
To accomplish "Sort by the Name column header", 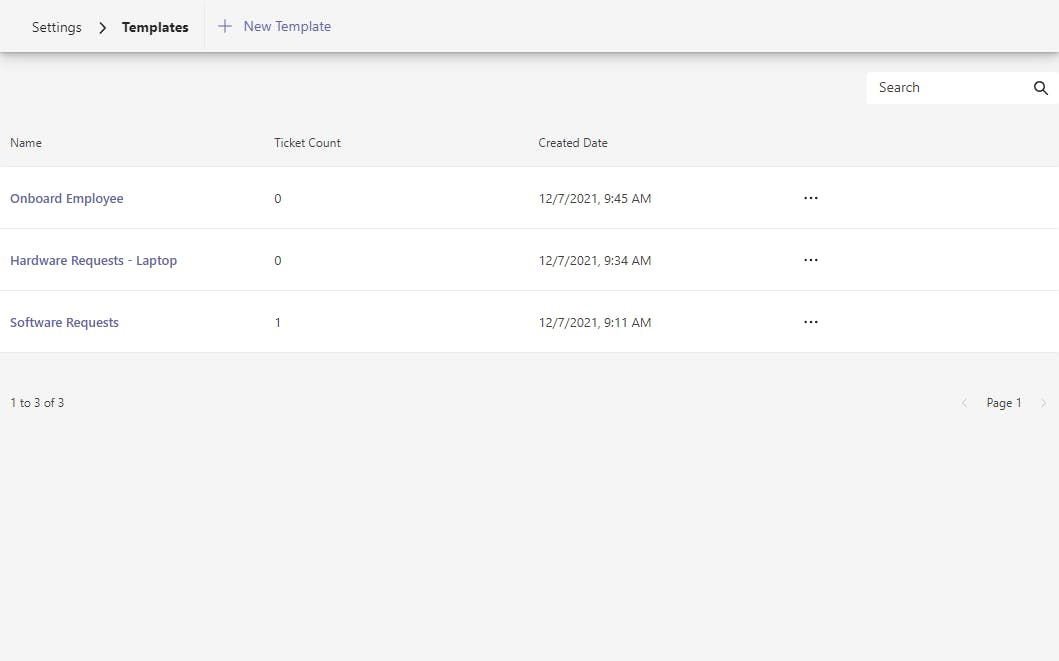I will tap(26, 143).
